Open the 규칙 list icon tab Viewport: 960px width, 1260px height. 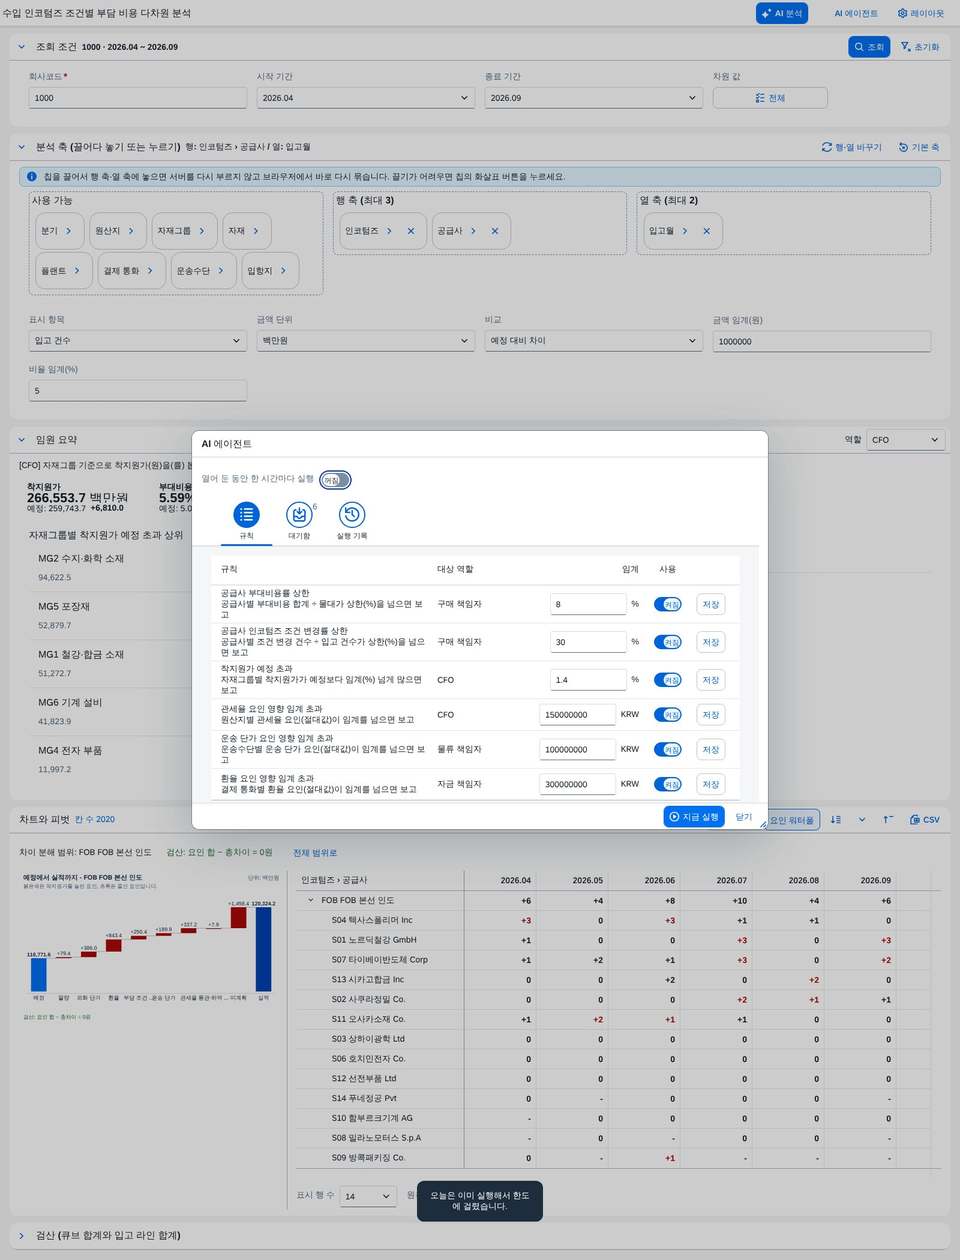pos(246,515)
